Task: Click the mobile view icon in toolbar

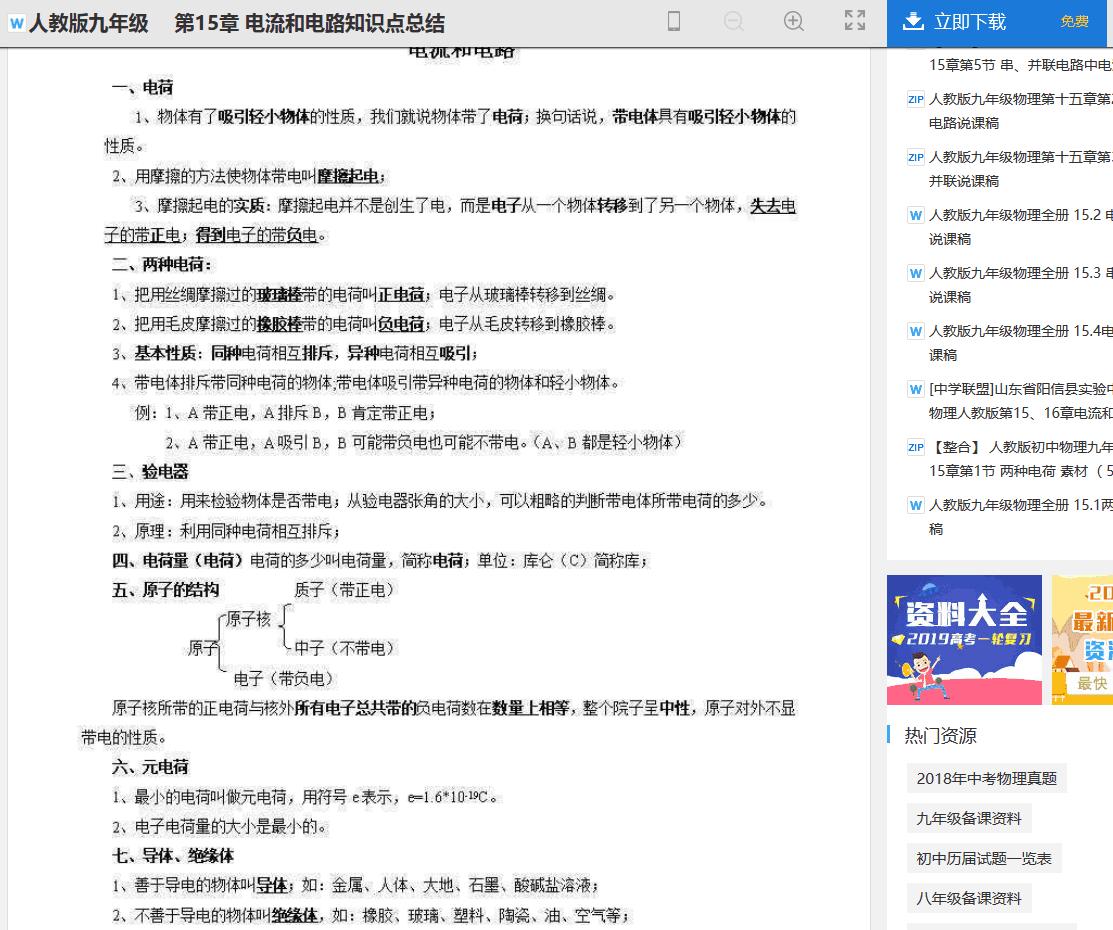Action: tap(674, 20)
